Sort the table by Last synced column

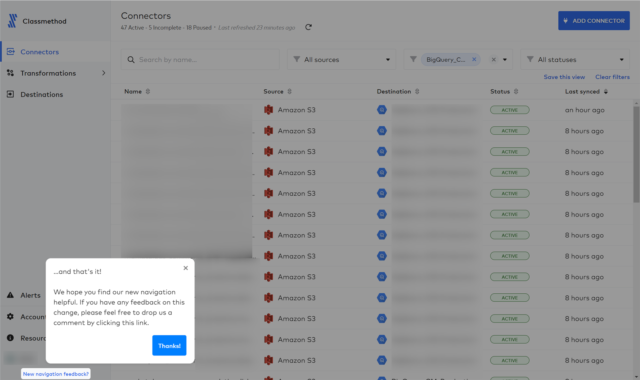[587, 91]
